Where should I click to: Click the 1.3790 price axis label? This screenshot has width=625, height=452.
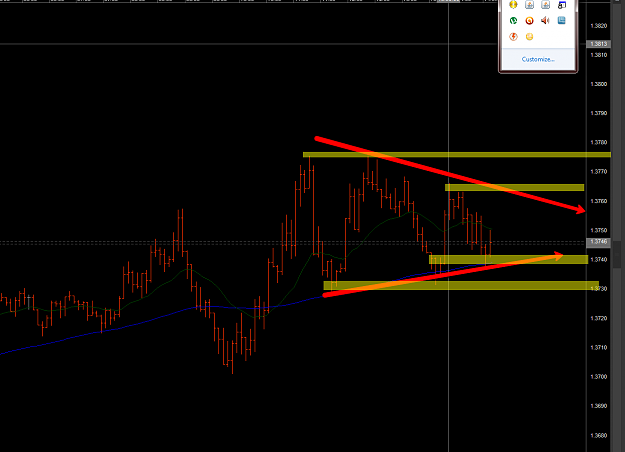tap(599, 113)
